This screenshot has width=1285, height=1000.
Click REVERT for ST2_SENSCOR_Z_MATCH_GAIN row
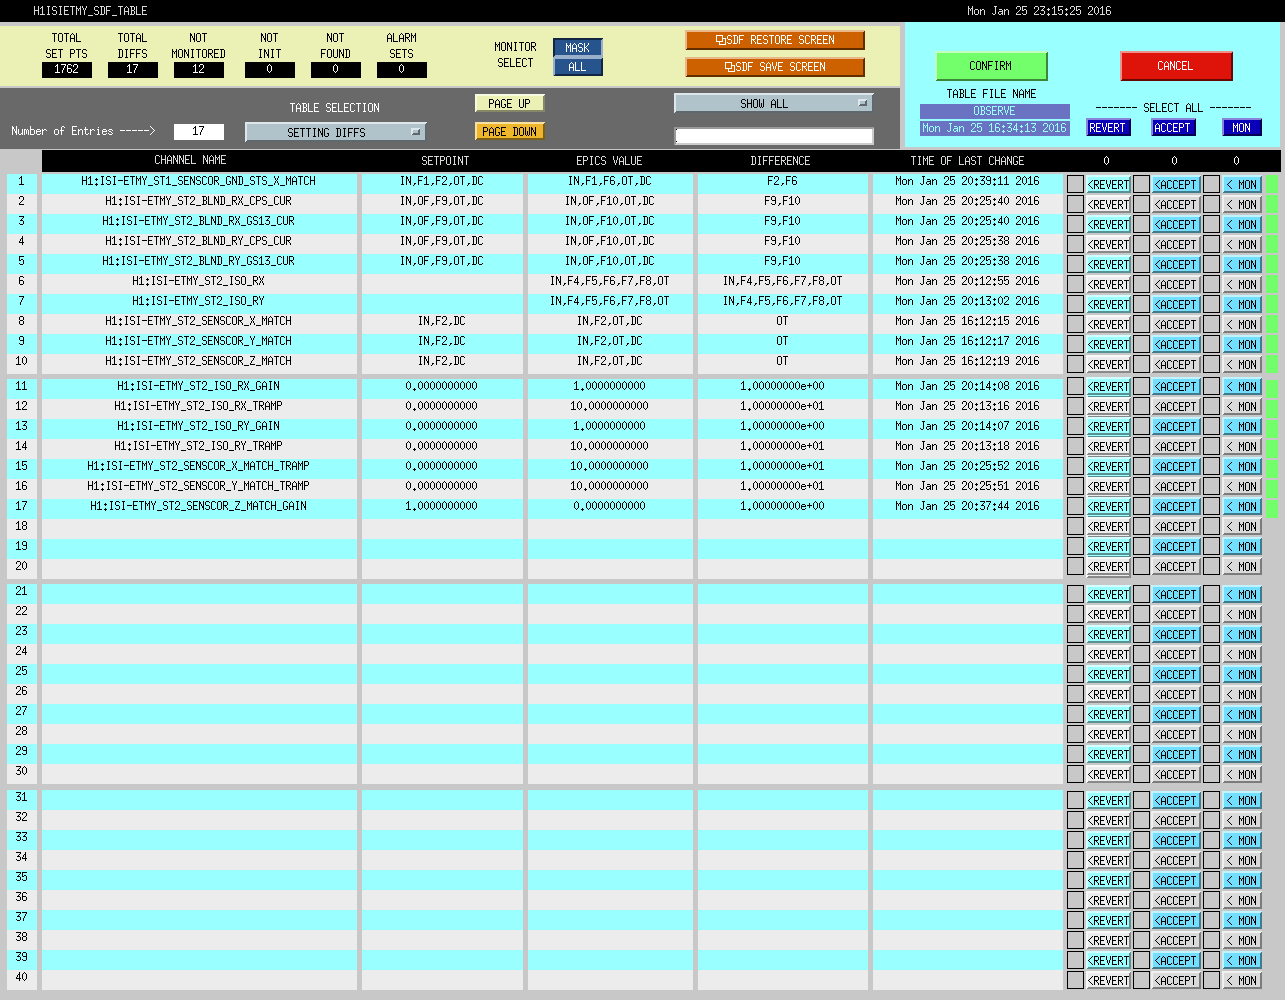pyautogui.click(x=1109, y=507)
